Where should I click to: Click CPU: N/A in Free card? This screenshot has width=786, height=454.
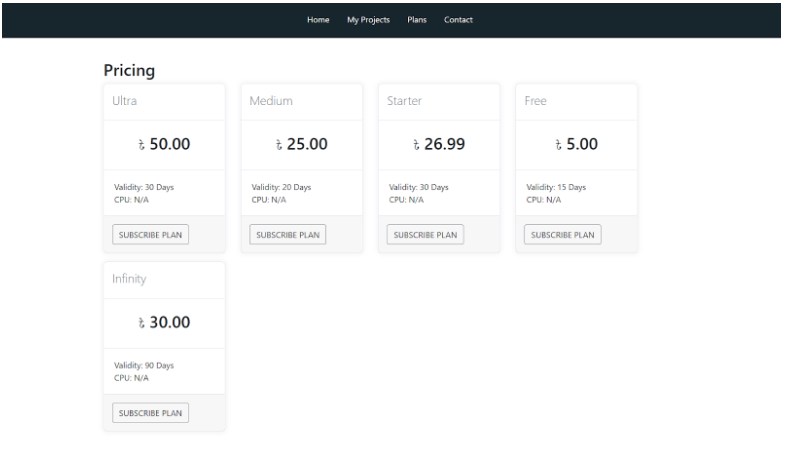pyautogui.click(x=543, y=200)
